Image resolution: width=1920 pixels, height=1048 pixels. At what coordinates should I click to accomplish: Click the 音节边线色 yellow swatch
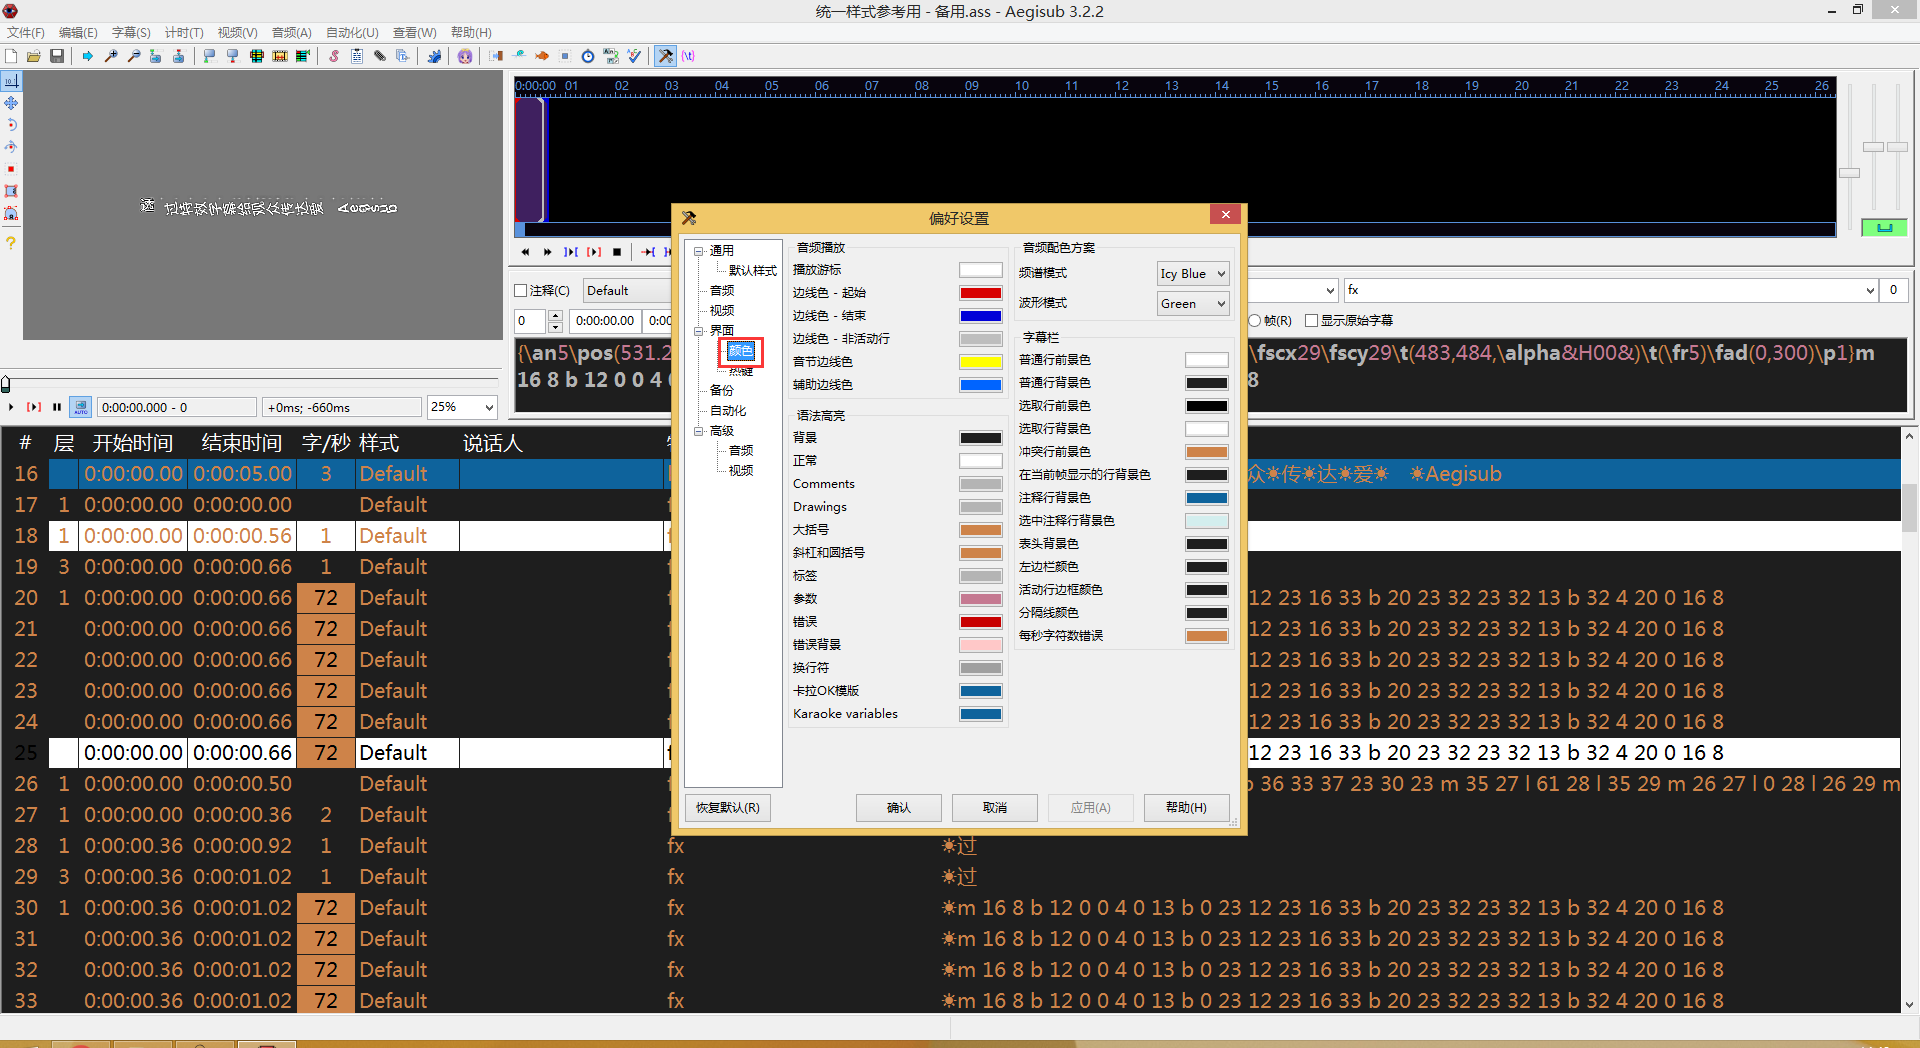[981, 362]
